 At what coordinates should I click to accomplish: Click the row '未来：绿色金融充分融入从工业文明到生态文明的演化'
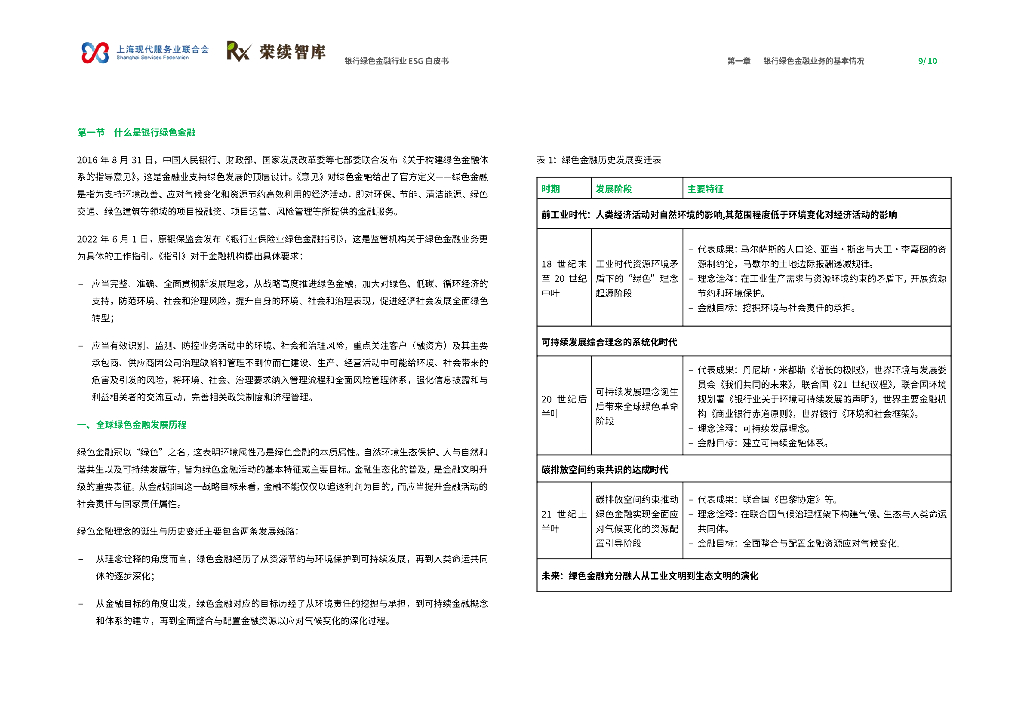point(744,576)
